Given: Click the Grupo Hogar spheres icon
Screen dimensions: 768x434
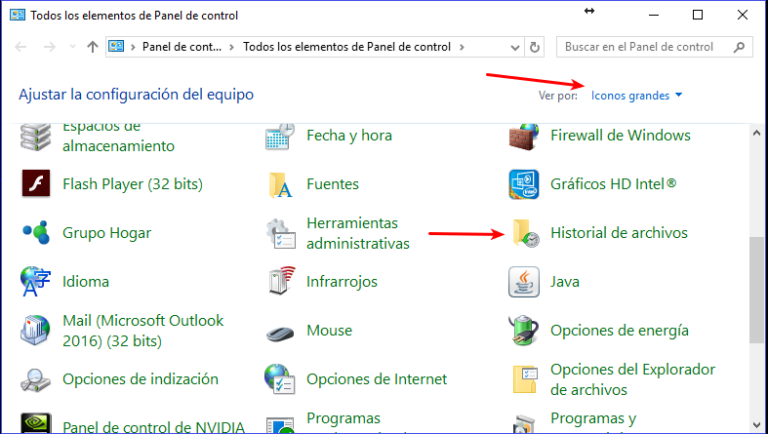Looking at the screenshot, I should click(x=36, y=232).
